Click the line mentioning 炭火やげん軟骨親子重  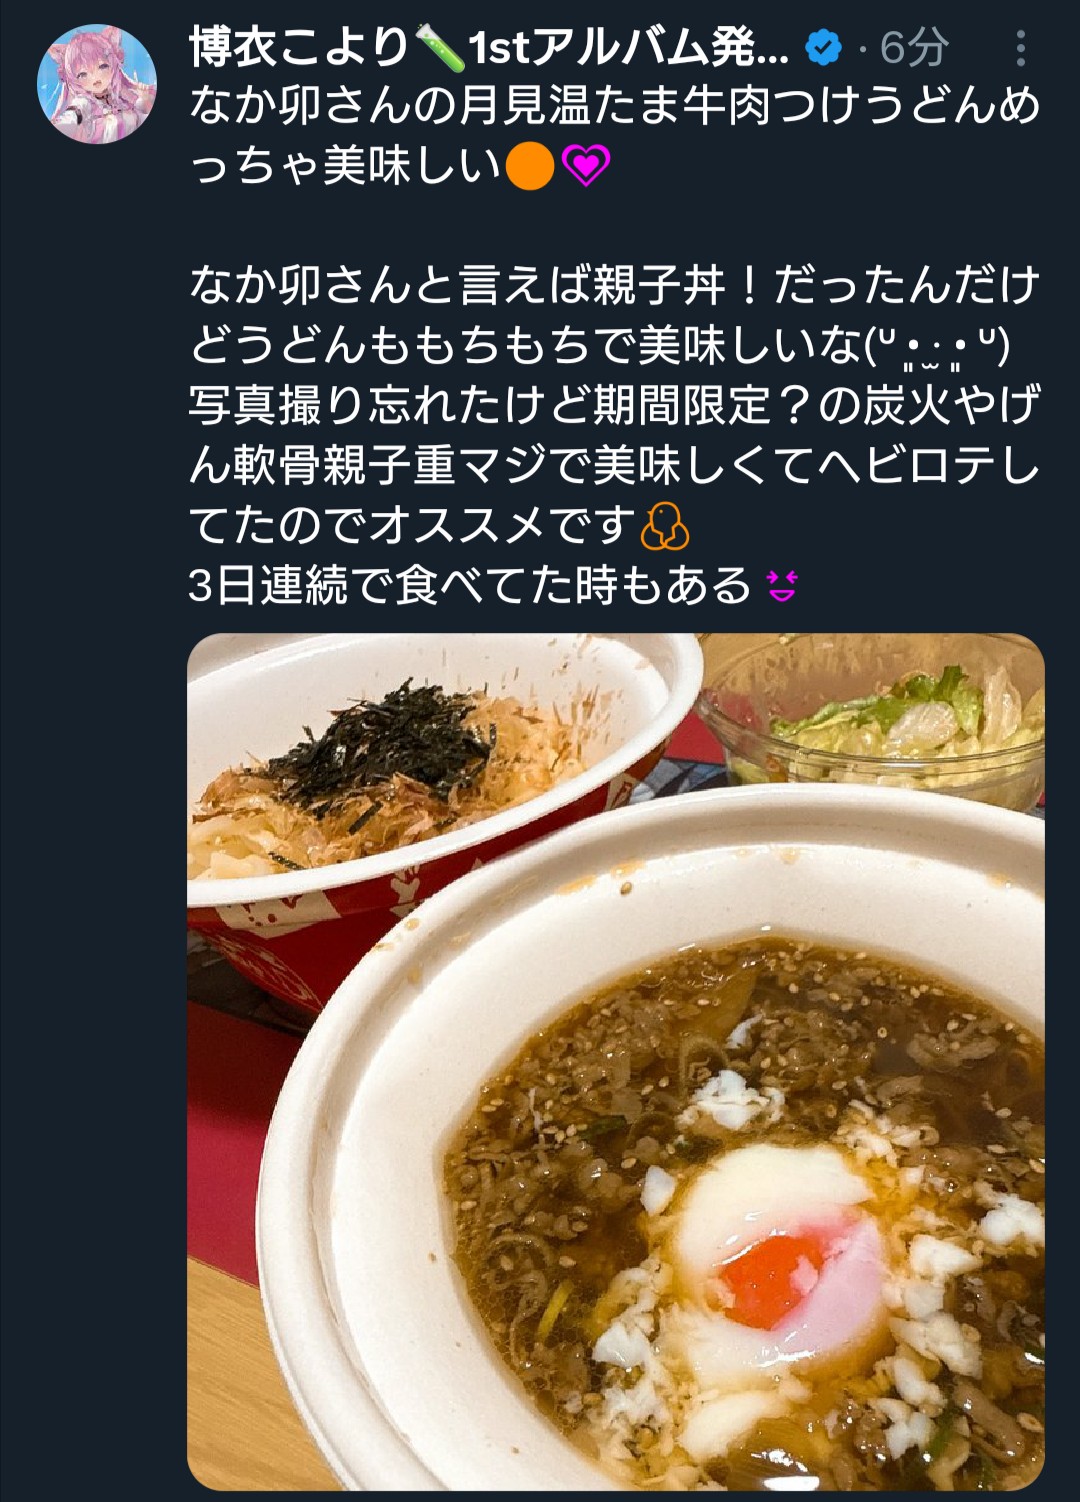point(615,436)
